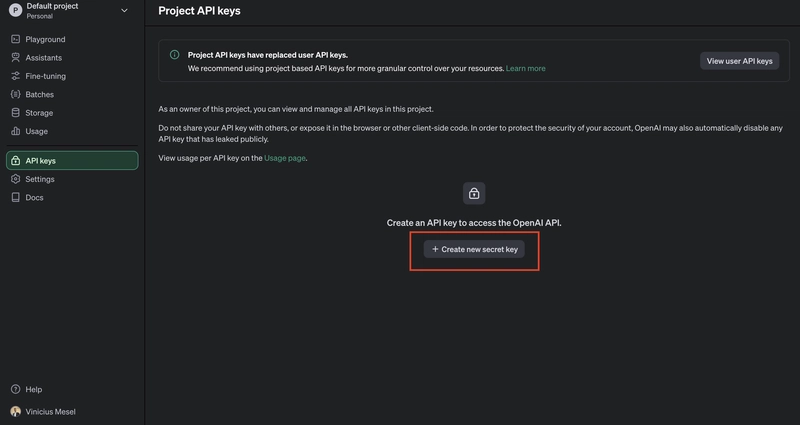The image size is (800, 425).
Task: Click Create new secret key button
Action: [x=474, y=249]
